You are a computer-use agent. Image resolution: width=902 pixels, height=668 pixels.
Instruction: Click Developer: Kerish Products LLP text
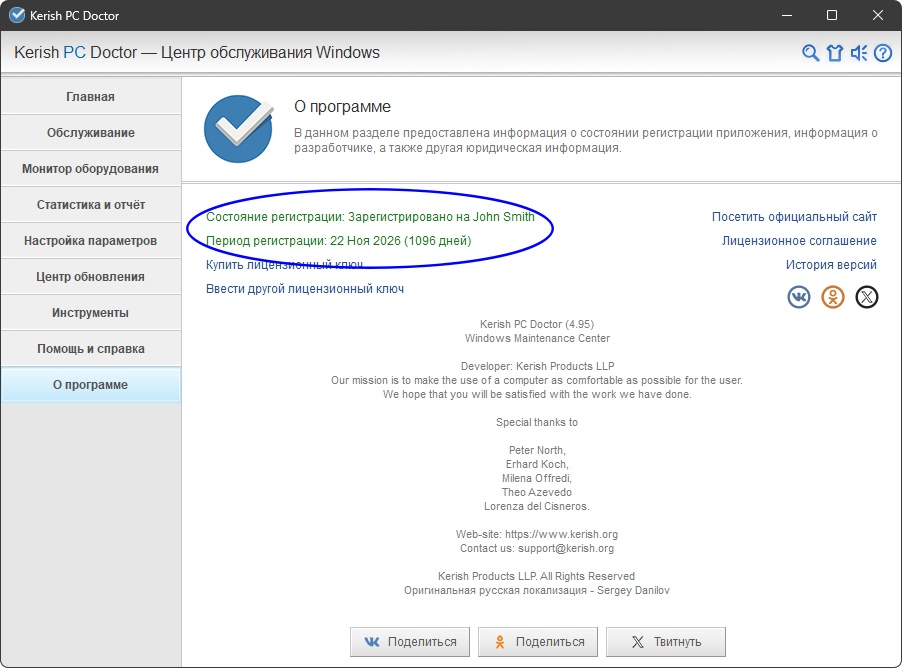[537, 367]
